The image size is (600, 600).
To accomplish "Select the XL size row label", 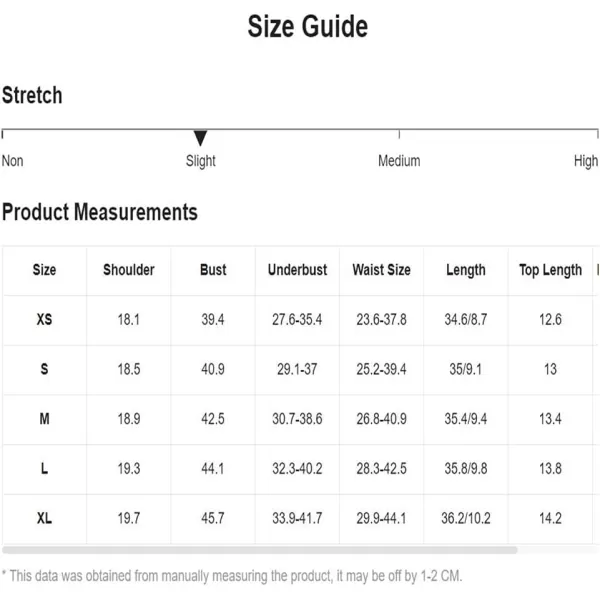I will (44, 518).
